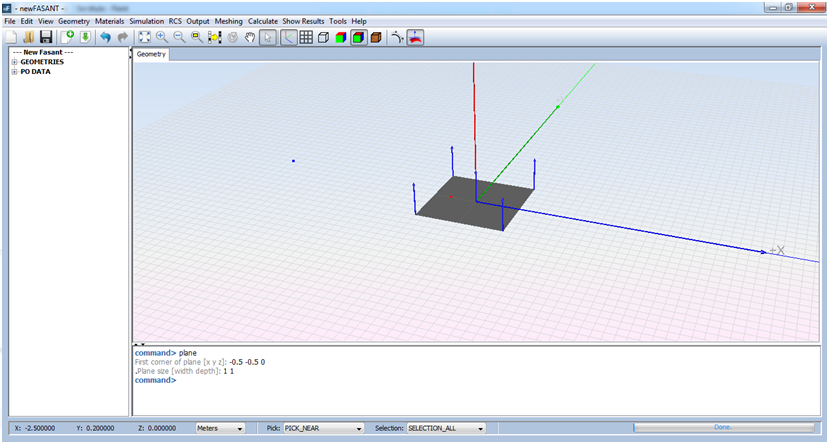Toggle the grid display button
The width and height of the screenshot is (827, 442).
point(306,37)
